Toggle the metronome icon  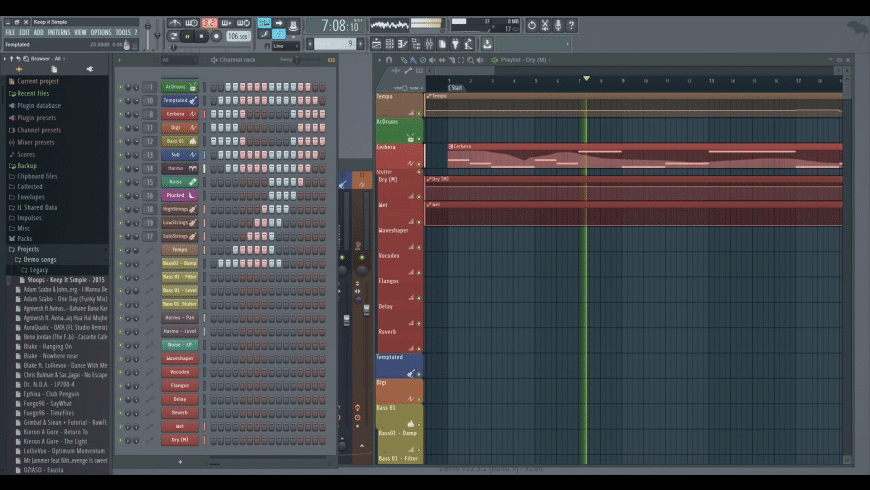[x=175, y=23]
